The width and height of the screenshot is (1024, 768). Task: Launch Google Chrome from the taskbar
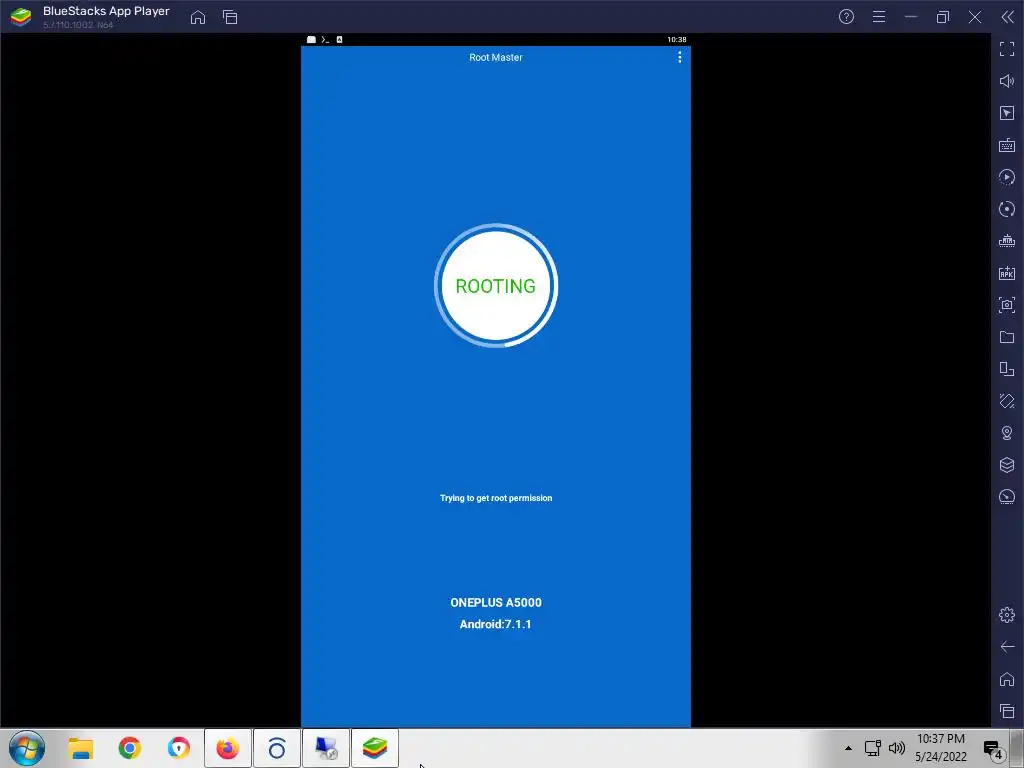[129, 748]
